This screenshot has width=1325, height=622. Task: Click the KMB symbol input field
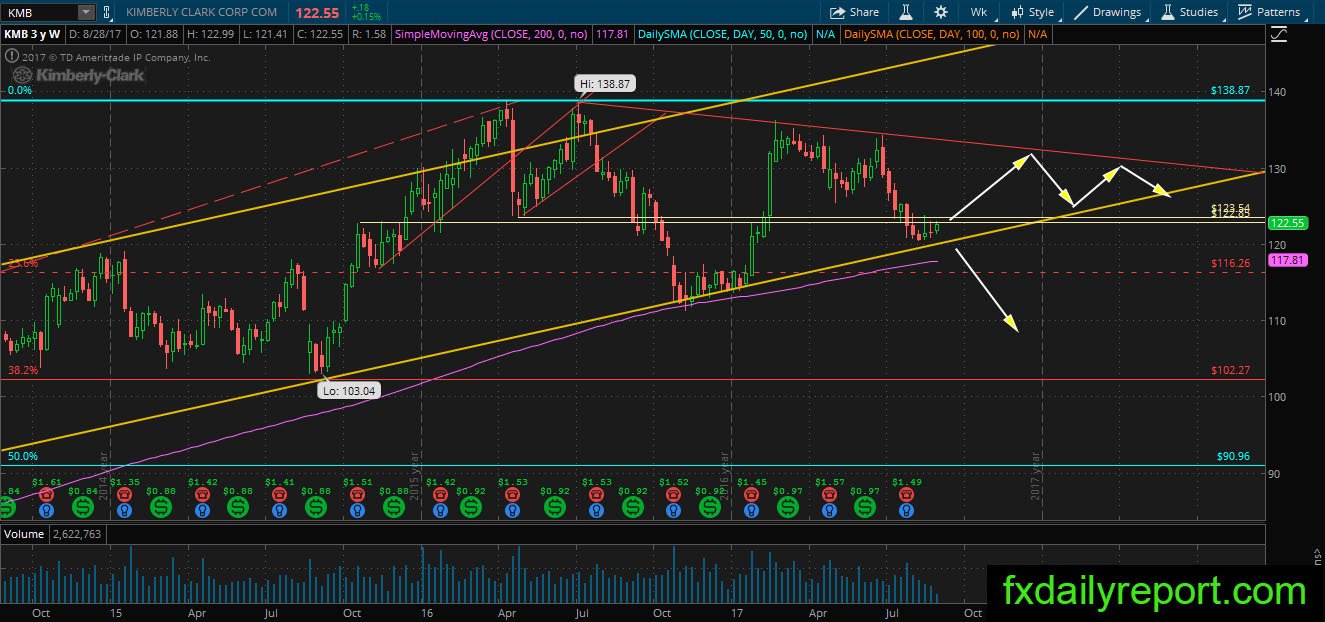40,12
